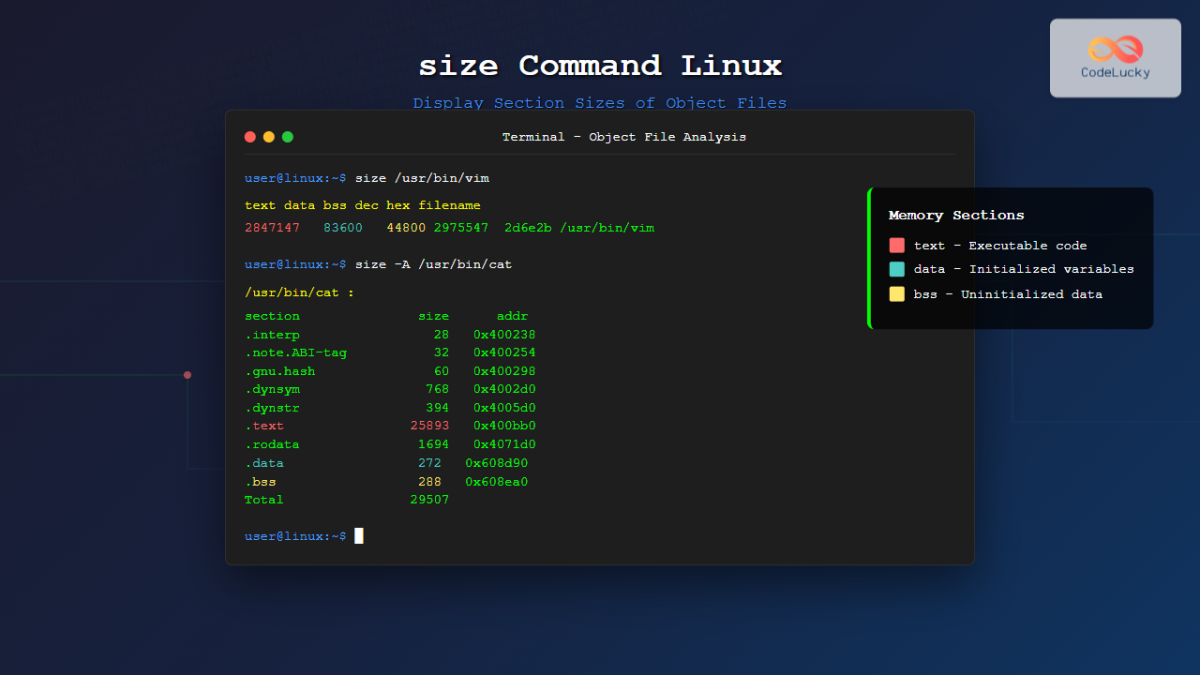The image size is (1200, 675).
Task: Click the red dot on the background circuit line
Action: click(x=187, y=375)
